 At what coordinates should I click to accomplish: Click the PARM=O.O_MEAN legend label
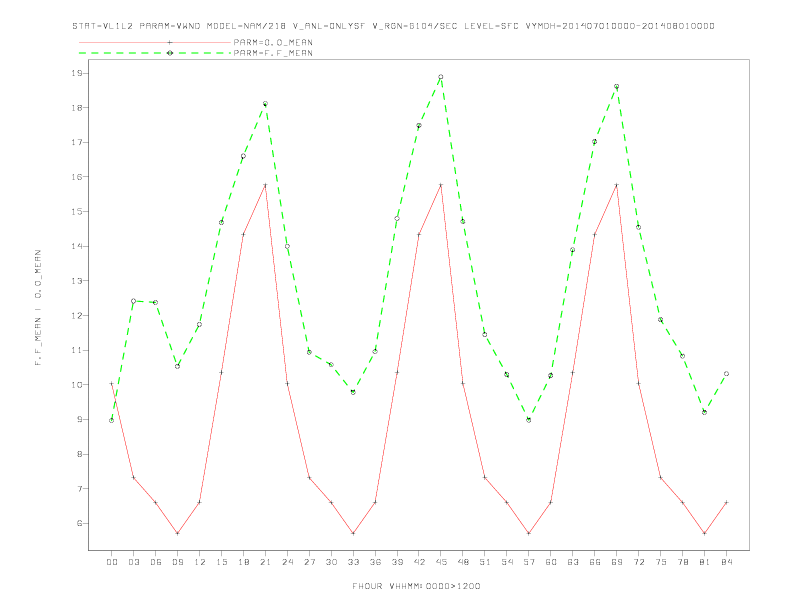click(273, 42)
